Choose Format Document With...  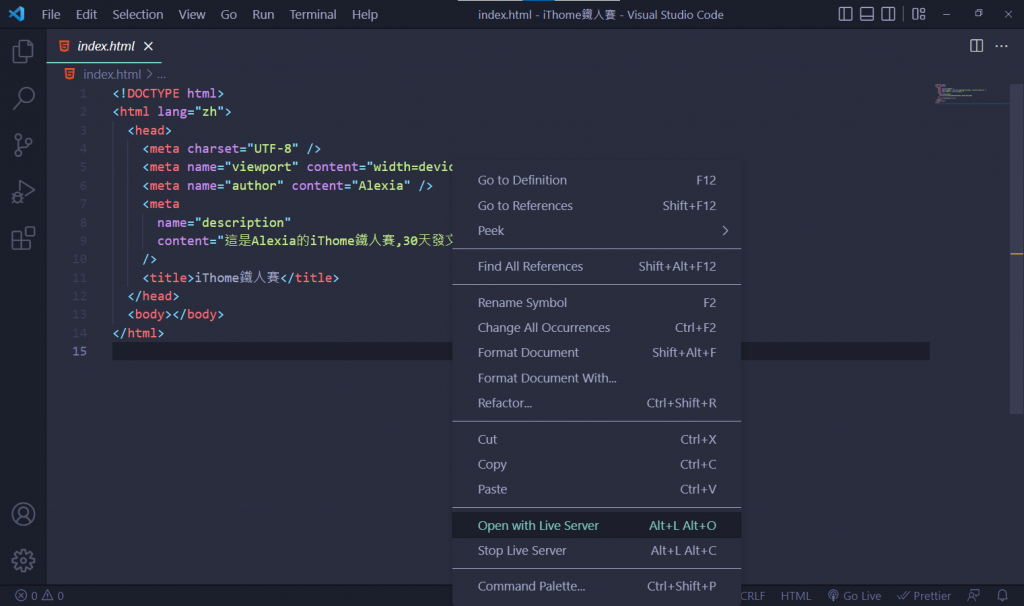click(597, 378)
